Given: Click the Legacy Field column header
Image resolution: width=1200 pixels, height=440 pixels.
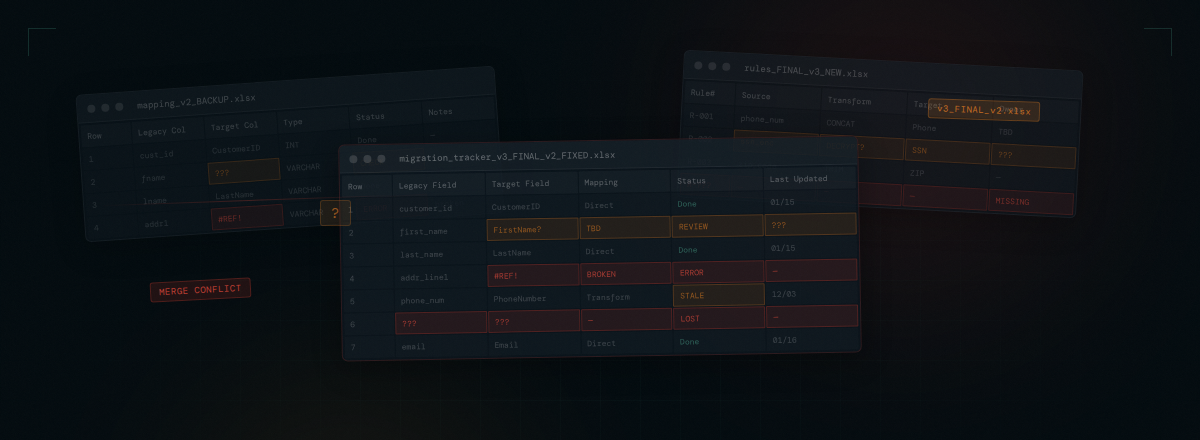Looking at the screenshot, I should 427,185.
